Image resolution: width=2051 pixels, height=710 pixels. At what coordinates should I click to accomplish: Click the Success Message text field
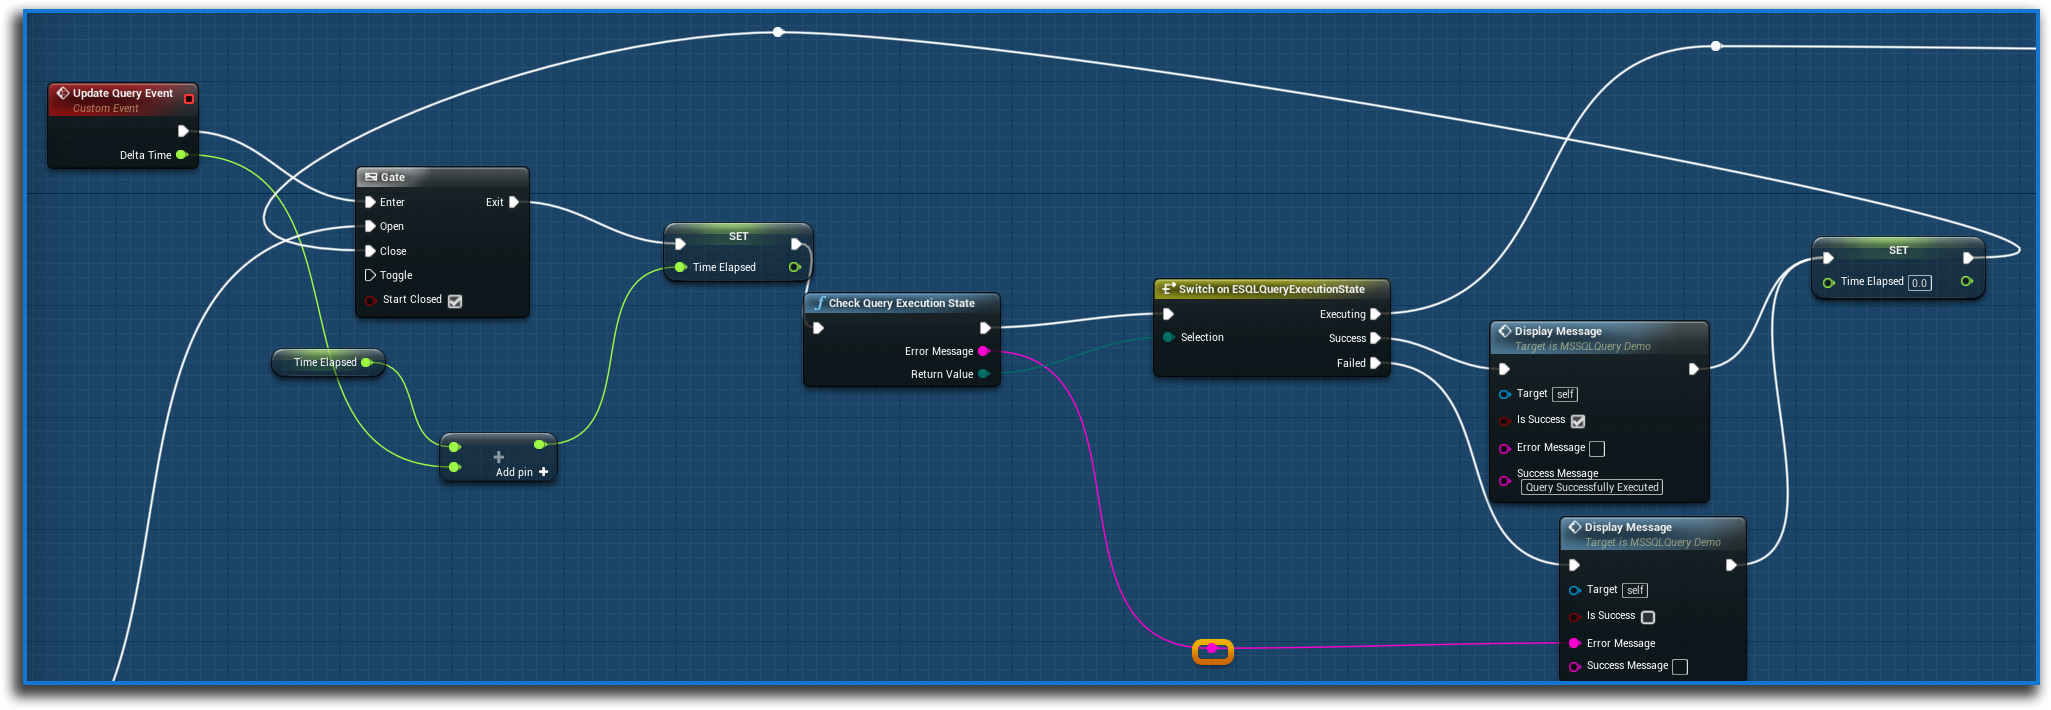click(x=1592, y=487)
